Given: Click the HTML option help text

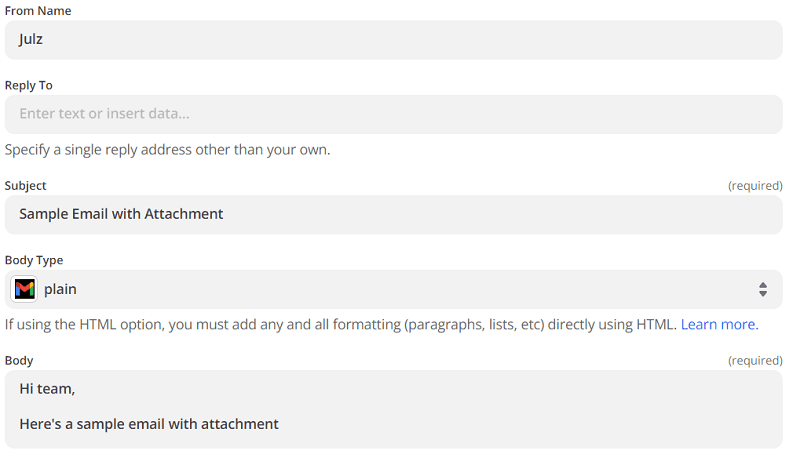Looking at the screenshot, I should coord(340,324).
